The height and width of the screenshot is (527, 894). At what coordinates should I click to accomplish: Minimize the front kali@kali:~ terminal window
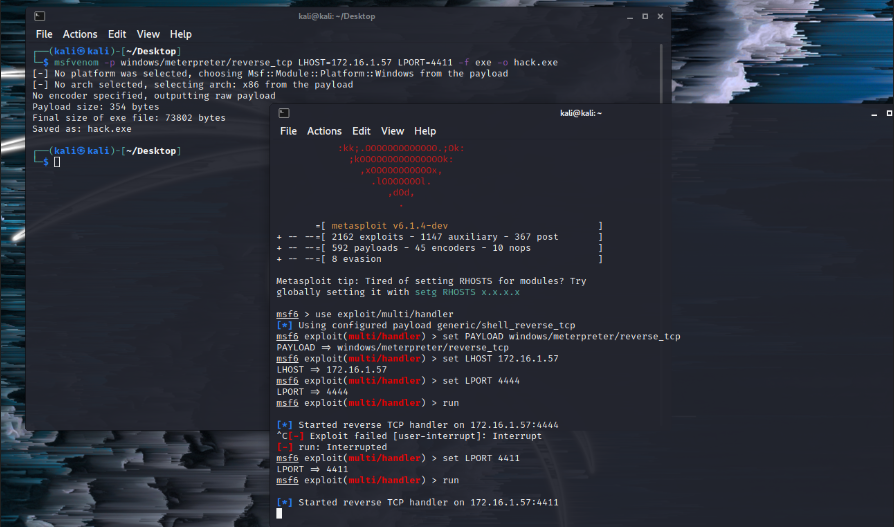[874, 113]
